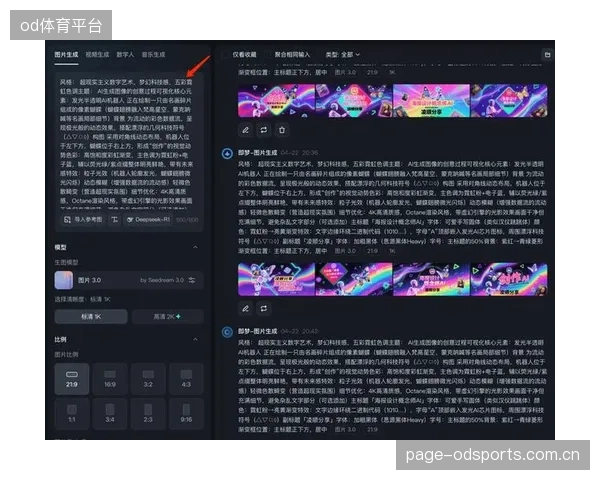Click the 即梦-图片生成 title dated 20:36
Viewport: 600px width, 480px height.
pos(258,153)
